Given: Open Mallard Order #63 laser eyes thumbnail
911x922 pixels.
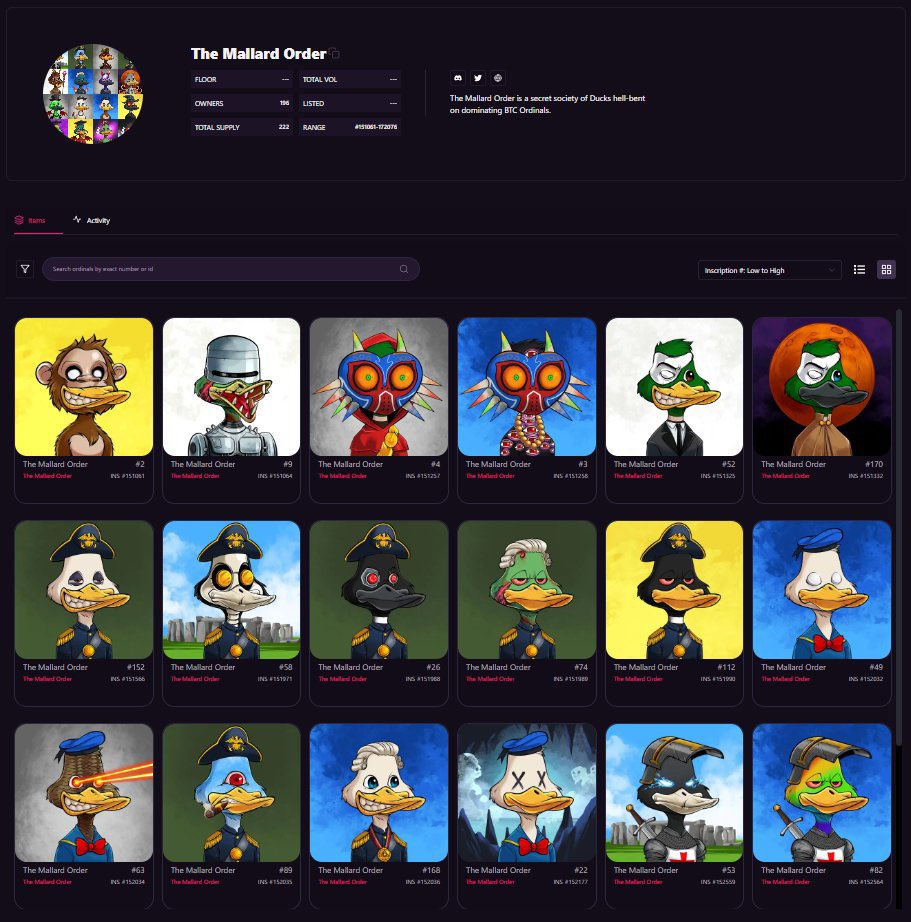Looking at the screenshot, I should [84, 793].
